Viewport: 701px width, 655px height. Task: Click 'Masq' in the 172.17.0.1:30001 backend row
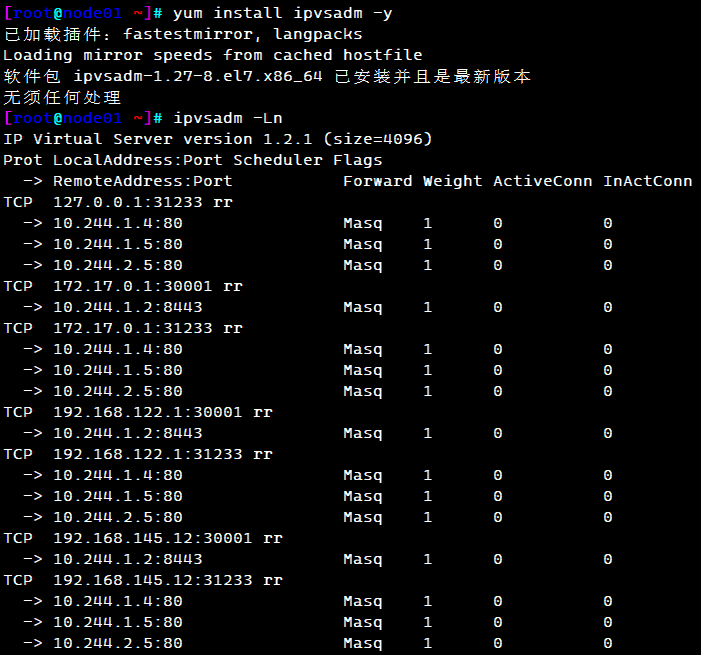click(363, 308)
